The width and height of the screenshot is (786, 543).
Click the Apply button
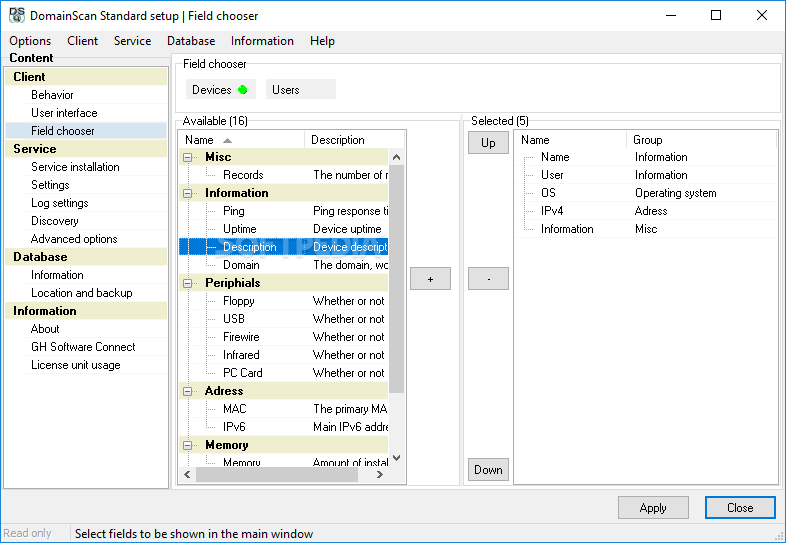(653, 508)
